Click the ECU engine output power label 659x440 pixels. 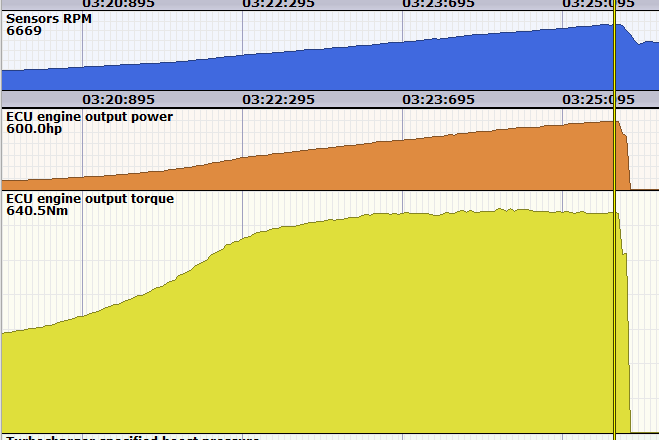[89, 117]
